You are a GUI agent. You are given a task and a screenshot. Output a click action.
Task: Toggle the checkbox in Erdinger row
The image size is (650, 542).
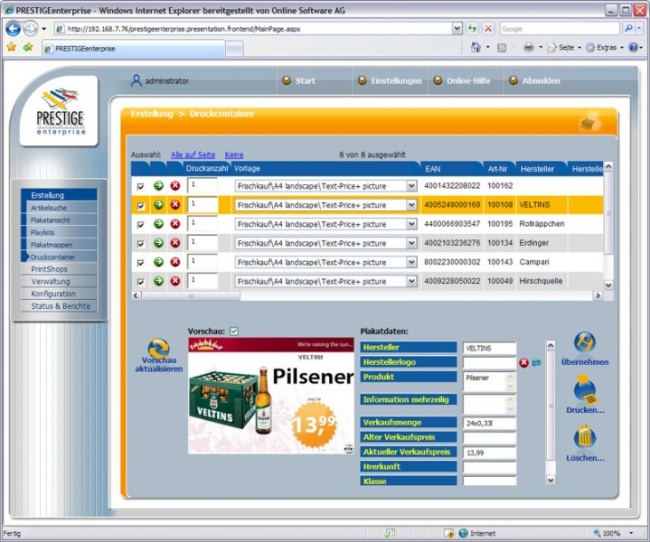click(141, 243)
